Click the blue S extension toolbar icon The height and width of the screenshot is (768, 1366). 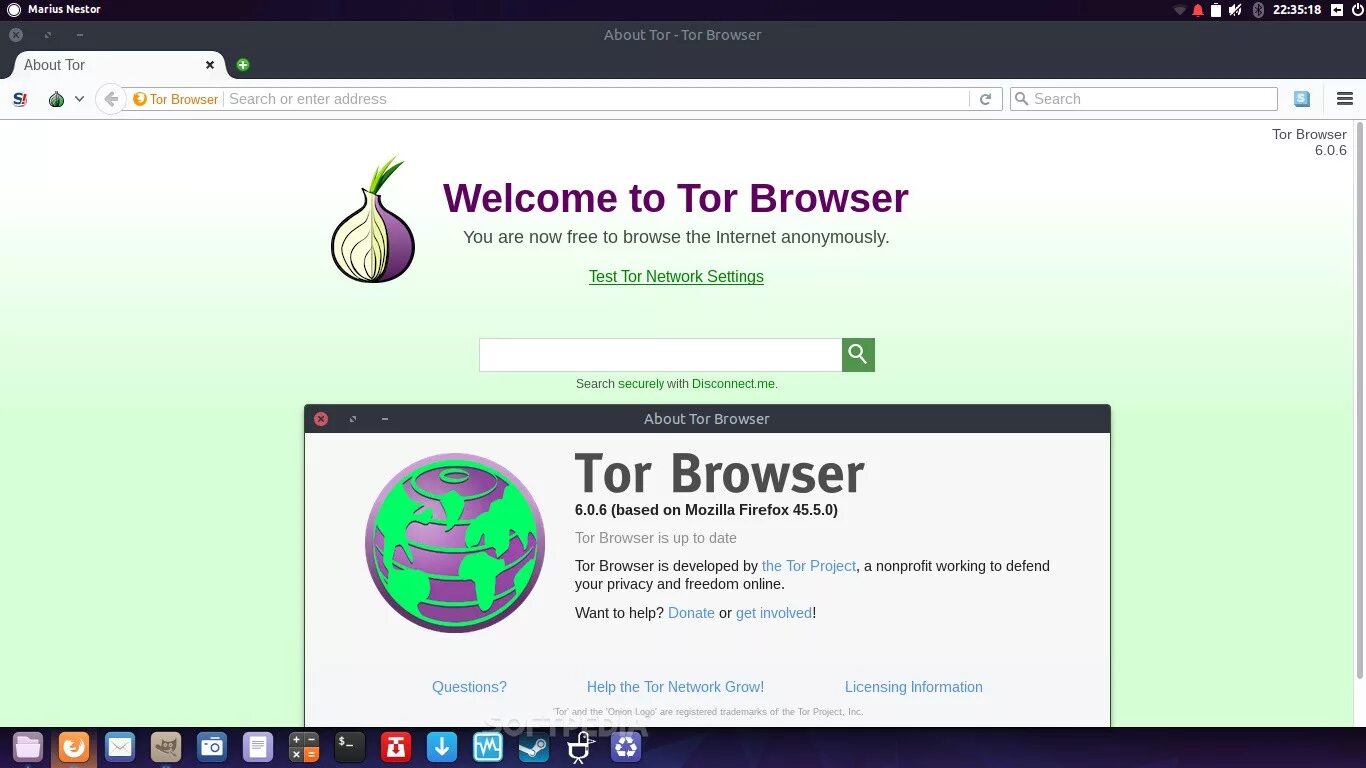coord(1301,99)
